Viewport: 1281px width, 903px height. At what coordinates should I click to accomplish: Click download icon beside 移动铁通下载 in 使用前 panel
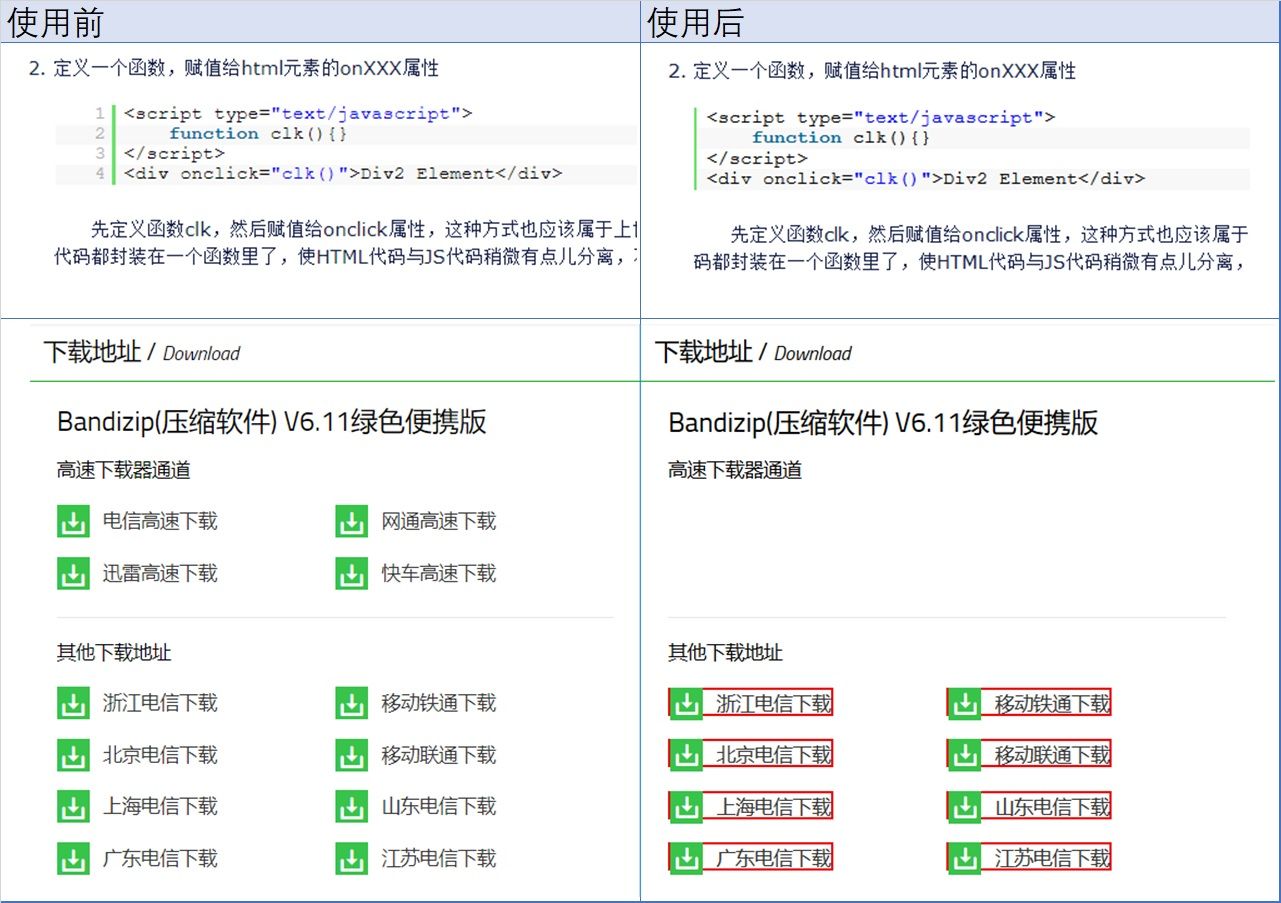coord(351,704)
